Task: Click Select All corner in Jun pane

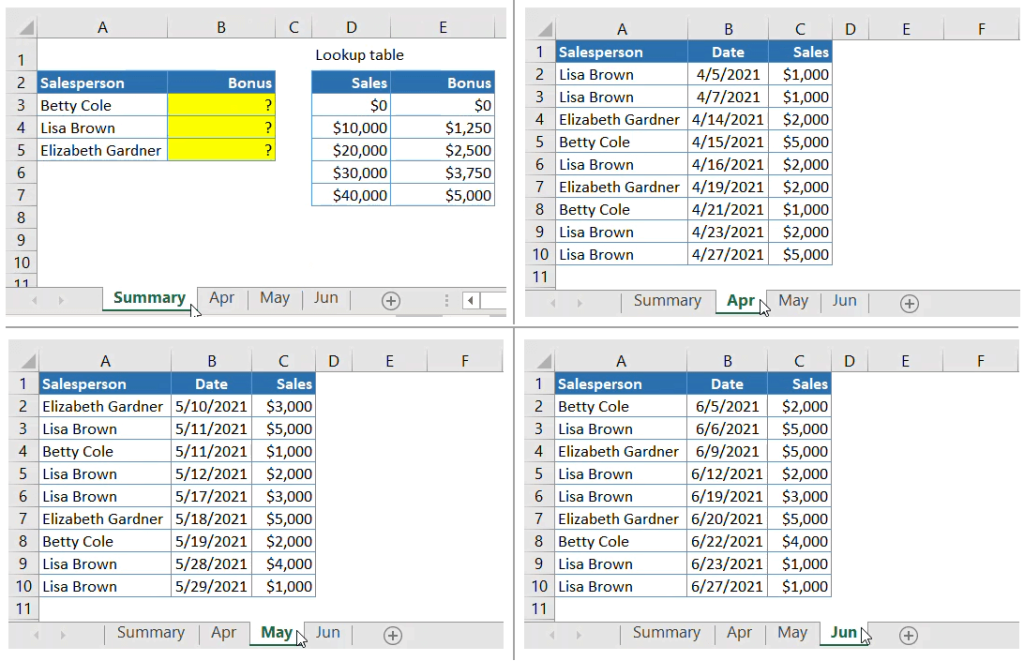Action: click(x=543, y=361)
